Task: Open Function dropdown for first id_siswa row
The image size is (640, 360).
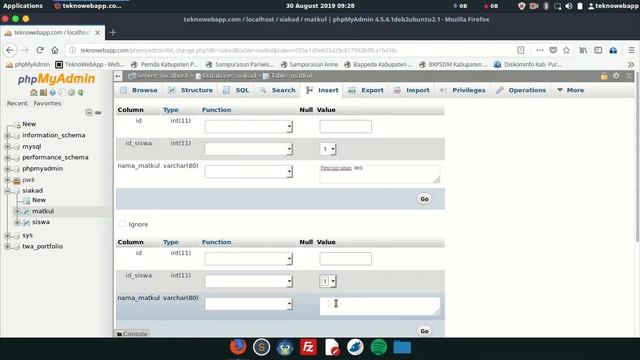Action: pos(249,149)
